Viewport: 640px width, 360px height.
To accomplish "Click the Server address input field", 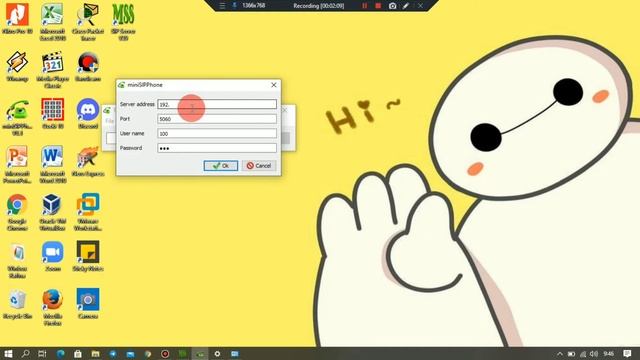I will (x=217, y=104).
